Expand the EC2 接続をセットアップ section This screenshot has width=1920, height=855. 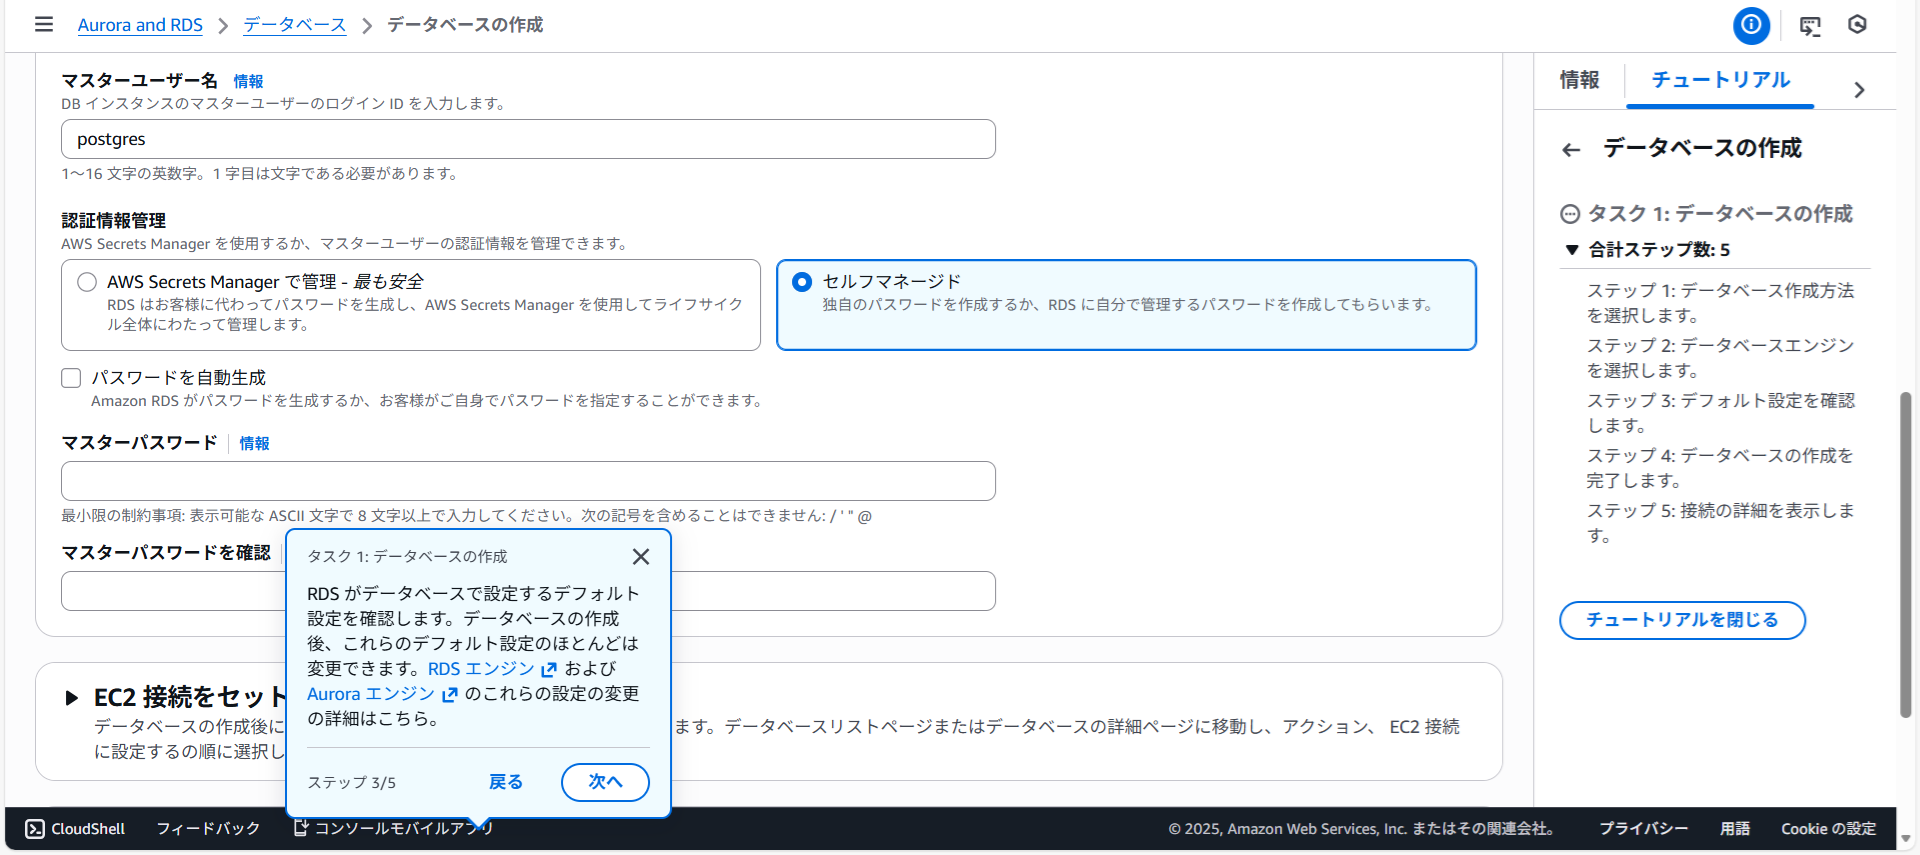click(71, 698)
